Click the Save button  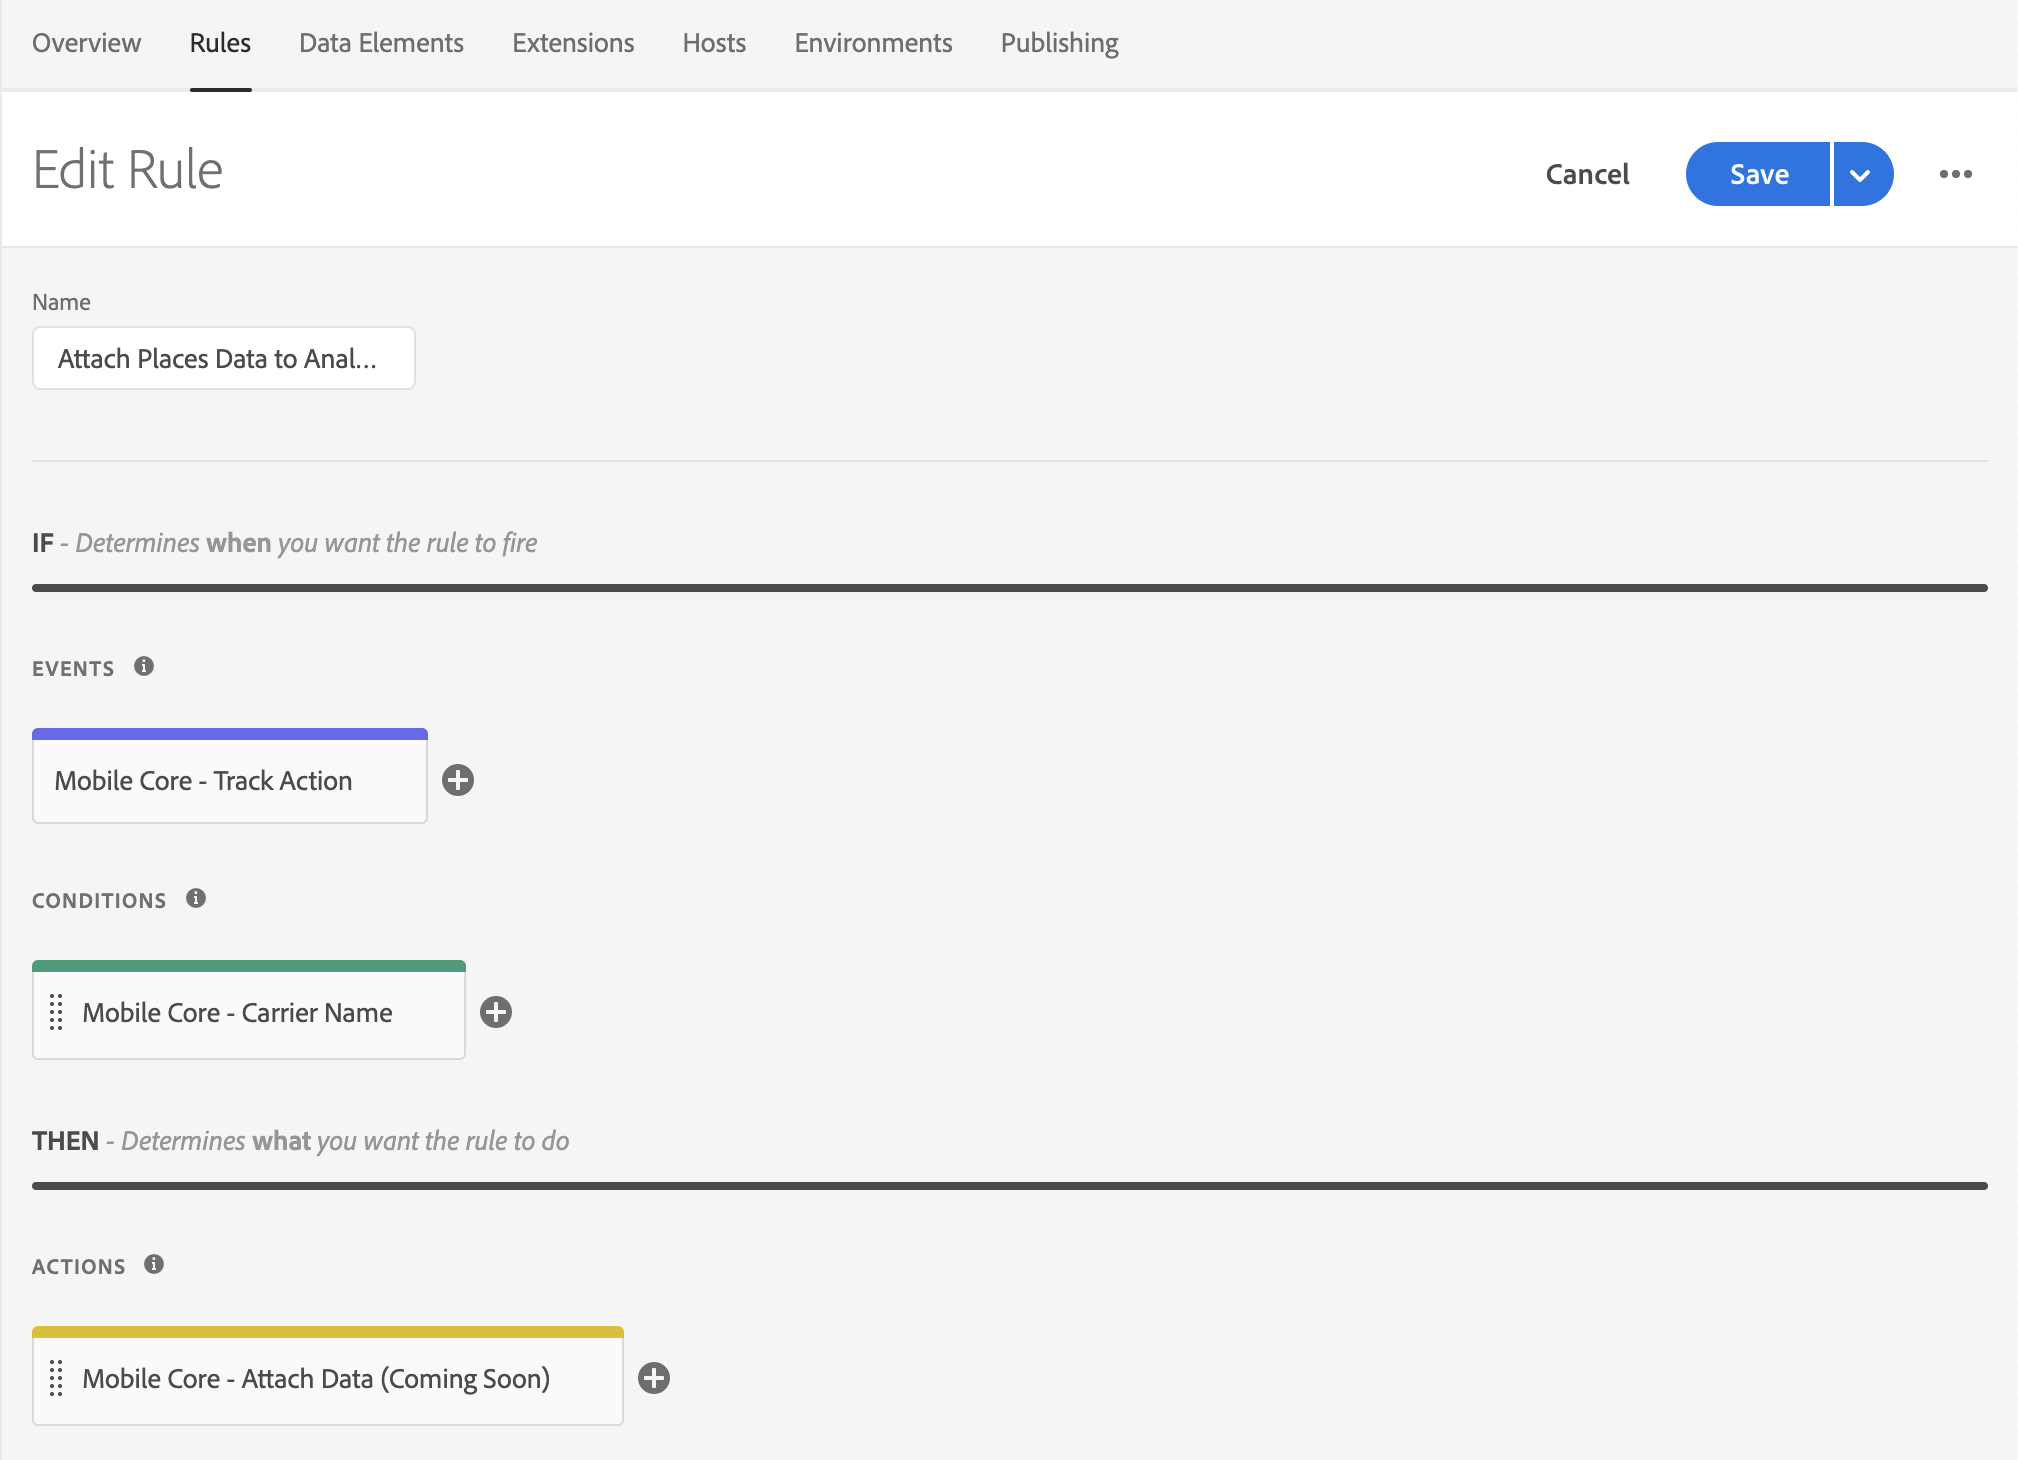click(1758, 174)
